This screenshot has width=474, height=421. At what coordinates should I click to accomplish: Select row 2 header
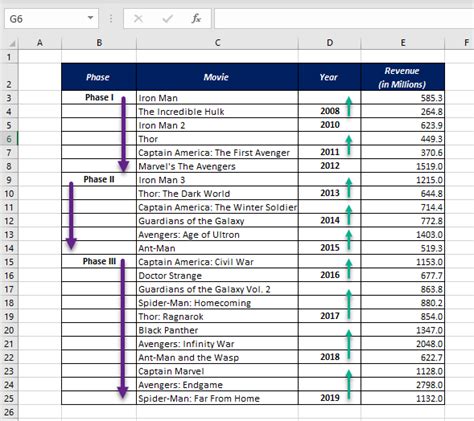click(9, 77)
